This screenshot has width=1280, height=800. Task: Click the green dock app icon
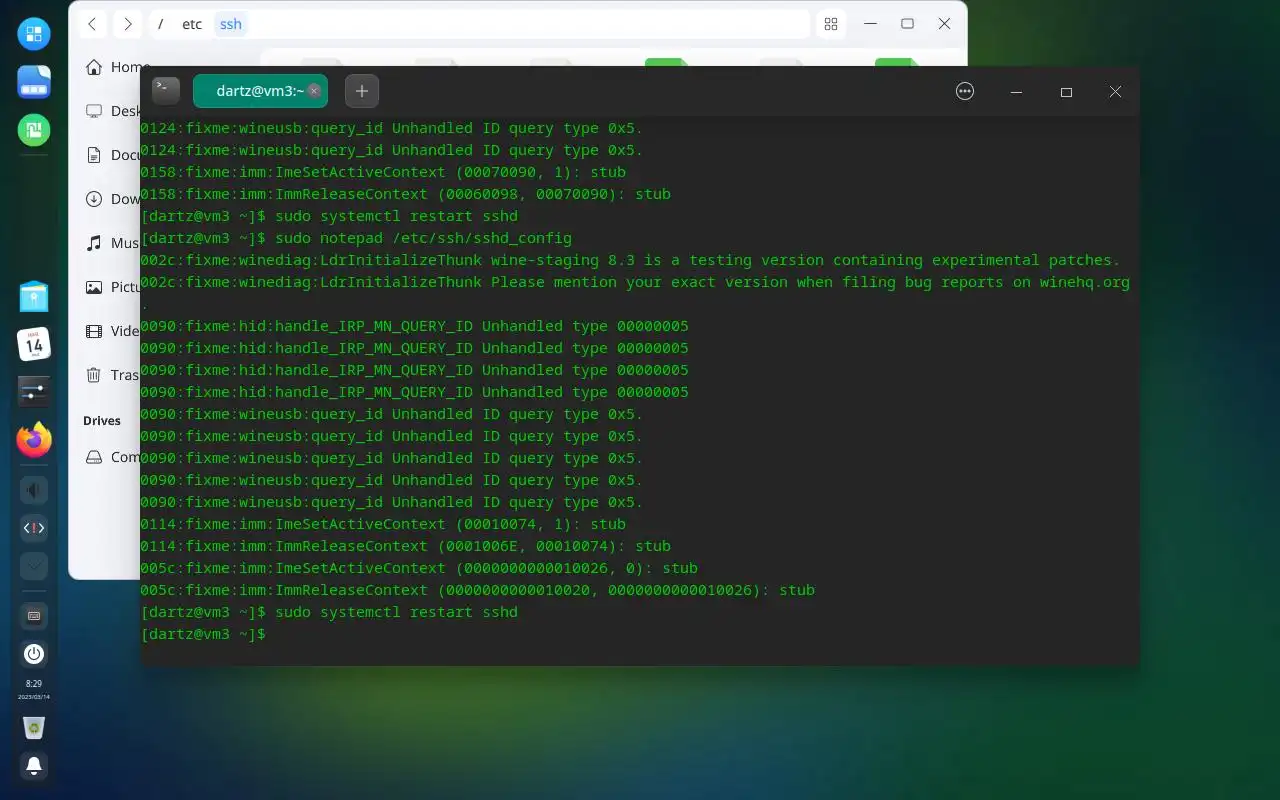[34, 129]
